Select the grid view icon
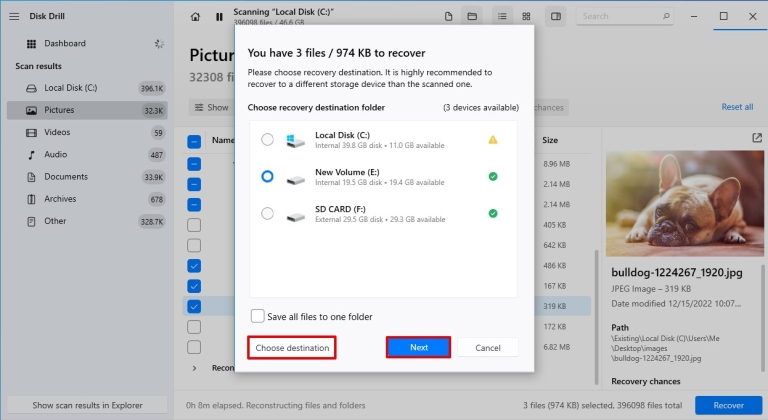Image resolution: width=768 pixels, height=420 pixels. [x=526, y=17]
